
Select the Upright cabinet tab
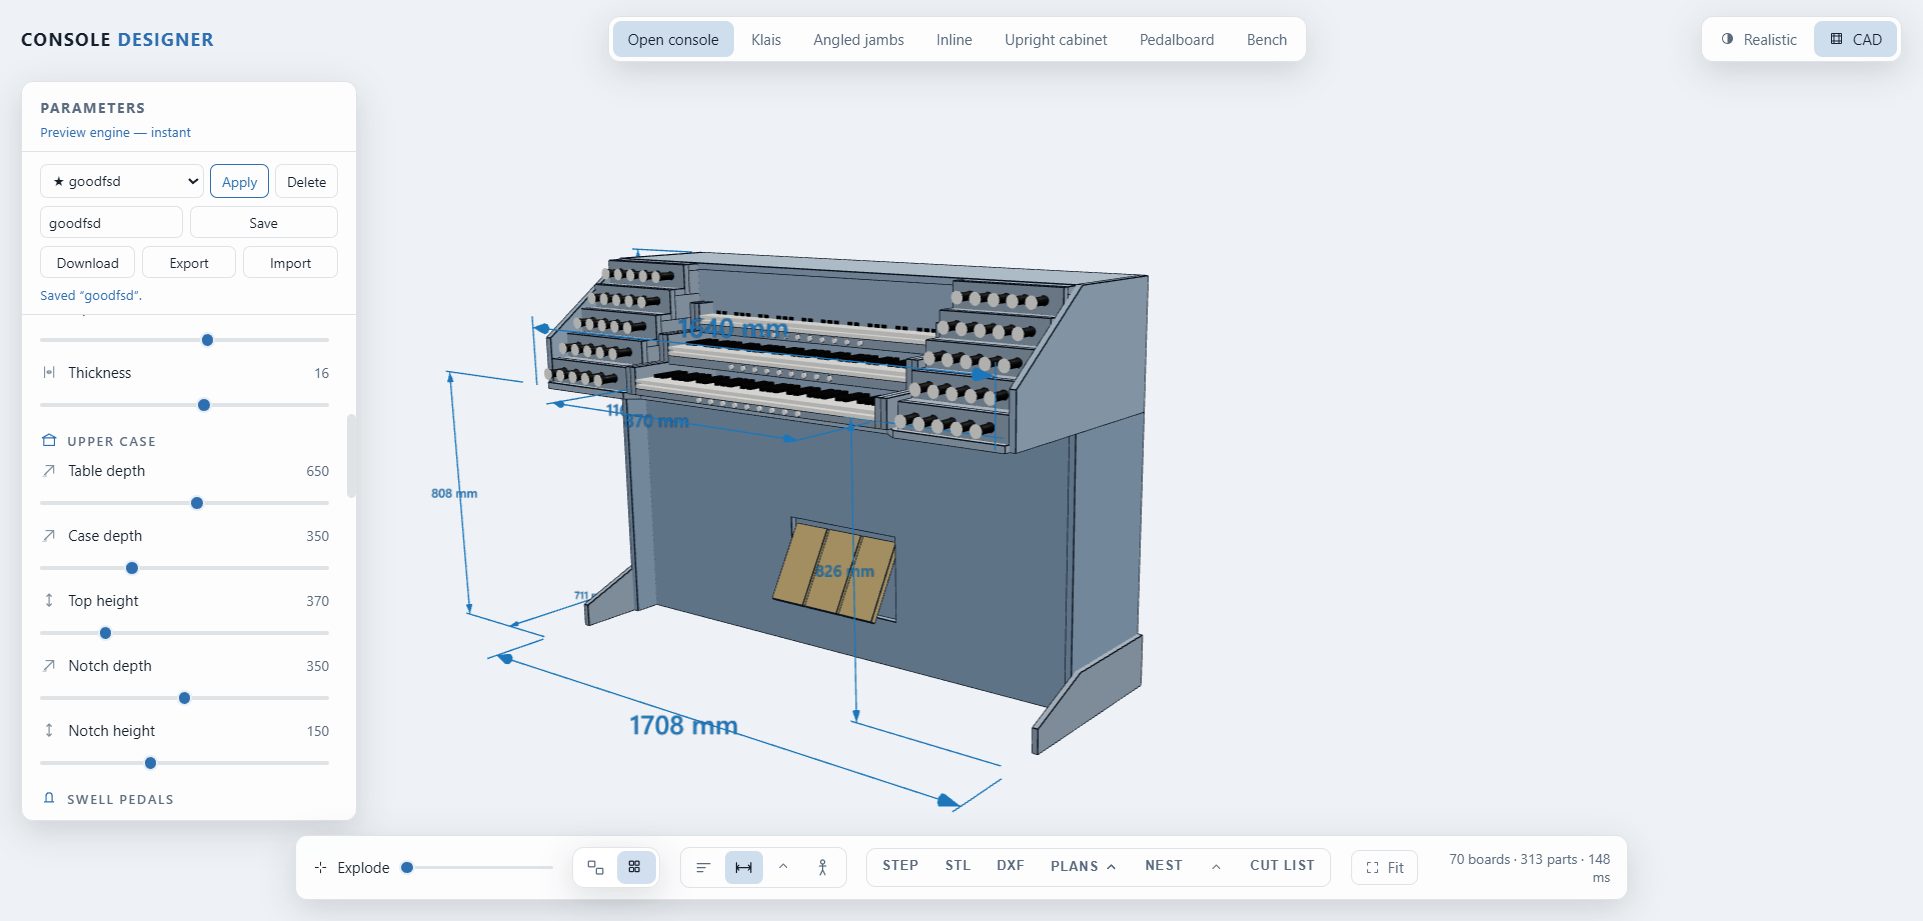(1056, 40)
